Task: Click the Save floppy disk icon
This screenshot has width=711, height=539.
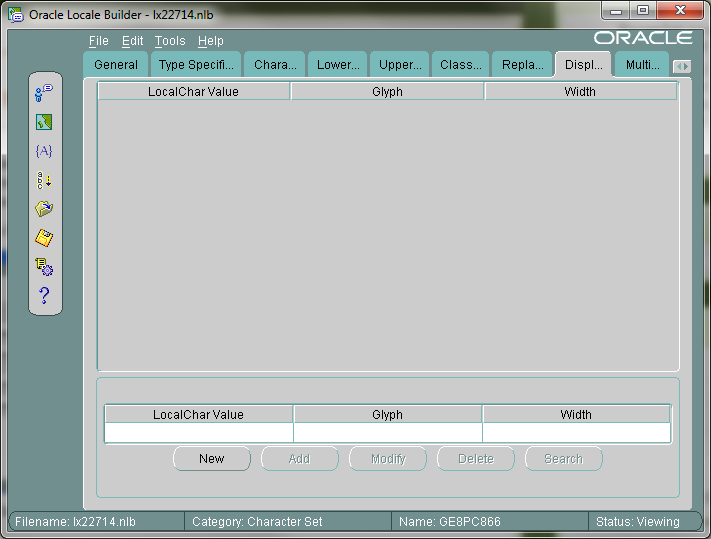Action: (44, 238)
